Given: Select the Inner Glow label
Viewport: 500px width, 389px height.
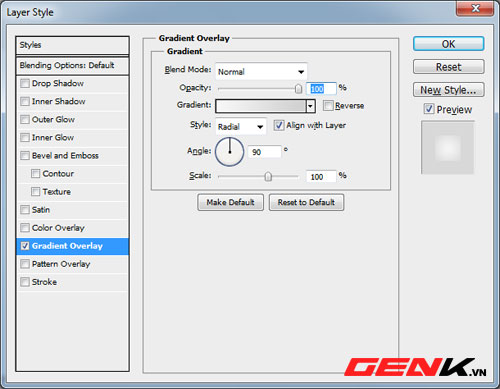Looking at the screenshot, I should click(x=53, y=137).
